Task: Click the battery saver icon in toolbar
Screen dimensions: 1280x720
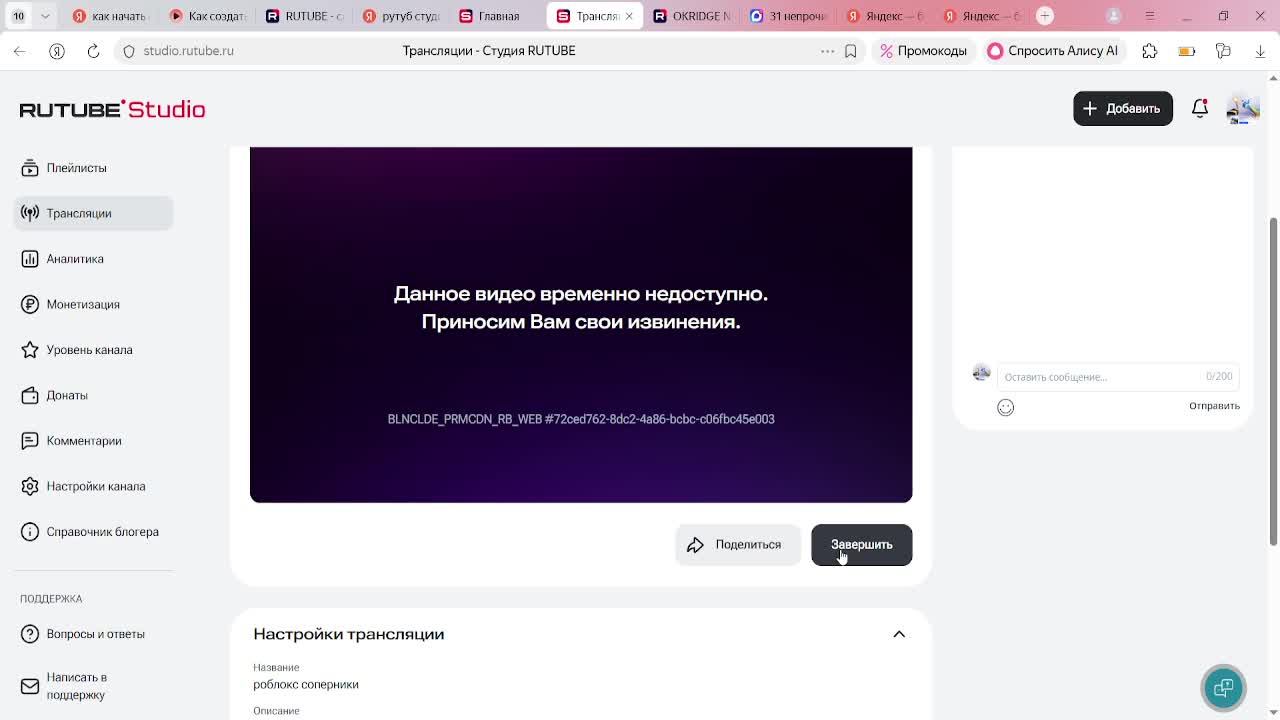Action: (x=1187, y=51)
